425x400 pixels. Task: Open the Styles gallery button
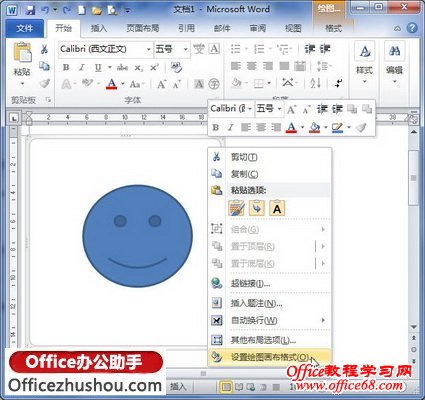click(364, 63)
